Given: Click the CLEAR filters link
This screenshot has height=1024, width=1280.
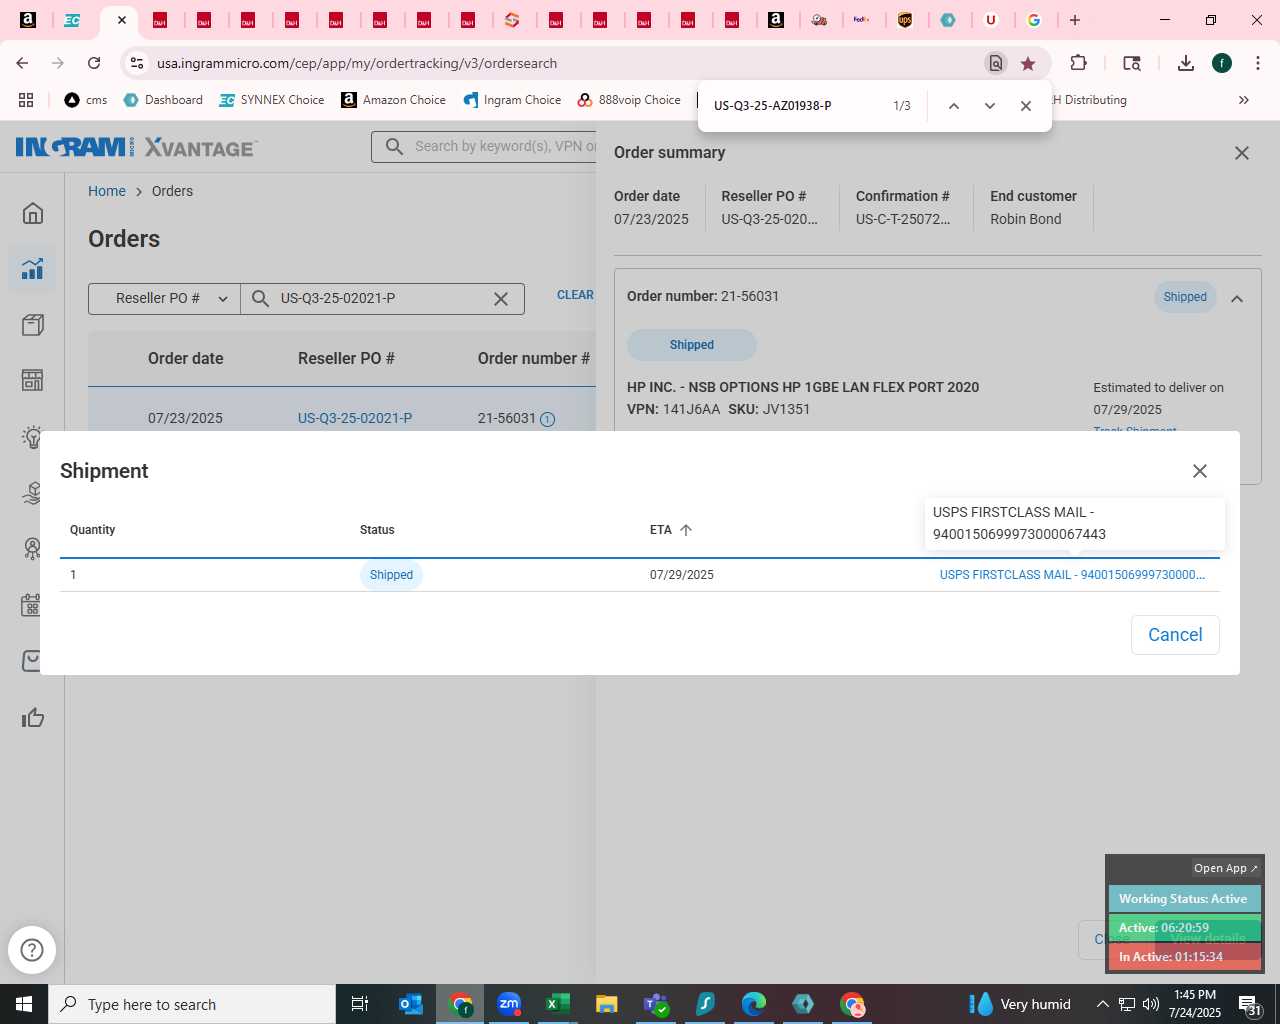Looking at the screenshot, I should pos(575,295).
